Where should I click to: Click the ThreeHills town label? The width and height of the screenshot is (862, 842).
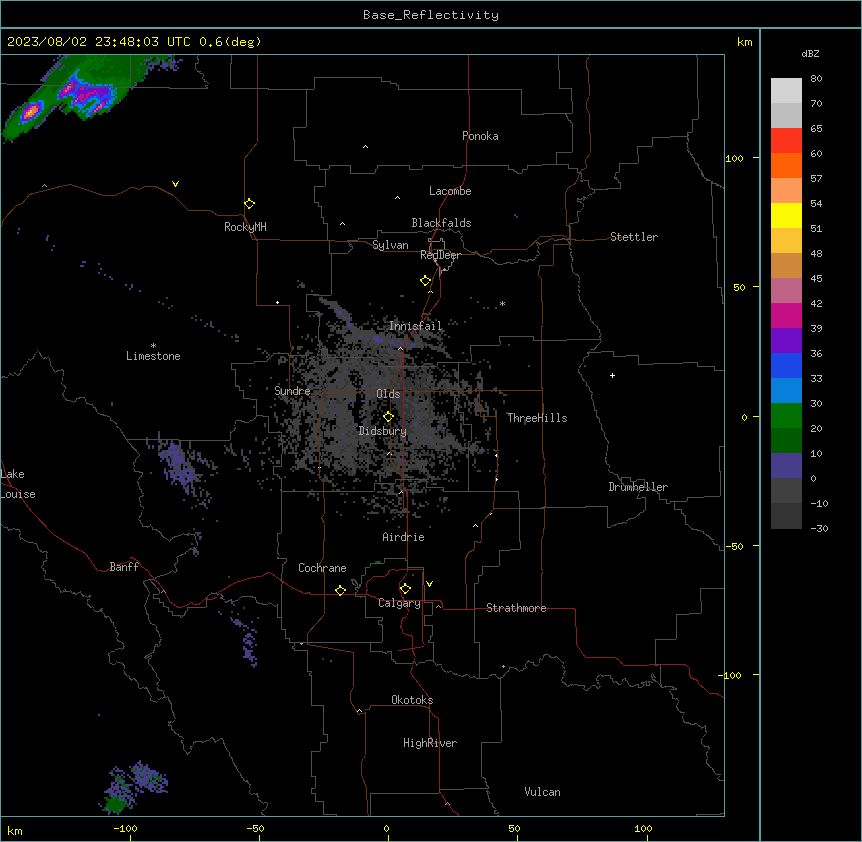point(537,418)
